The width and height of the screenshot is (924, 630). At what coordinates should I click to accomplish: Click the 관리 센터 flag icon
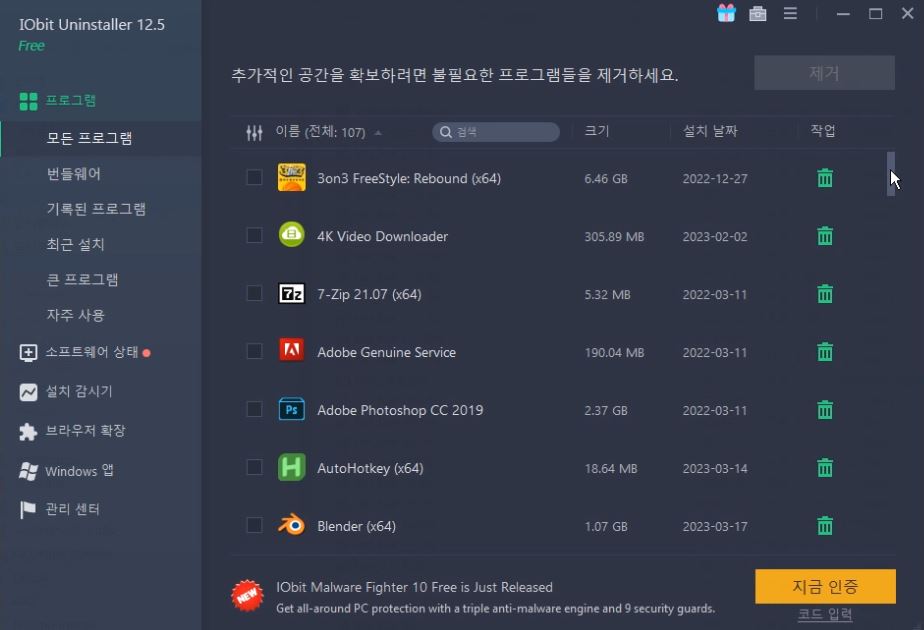tap(27, 510)
